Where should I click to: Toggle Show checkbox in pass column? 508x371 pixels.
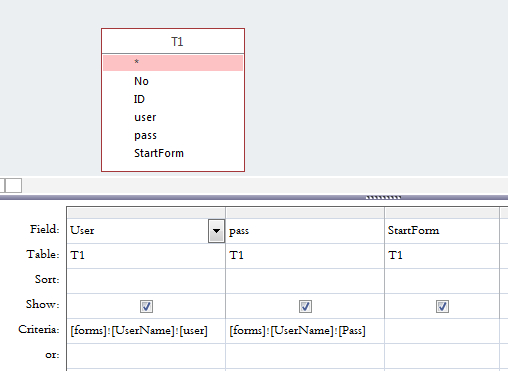pos(305,306)
